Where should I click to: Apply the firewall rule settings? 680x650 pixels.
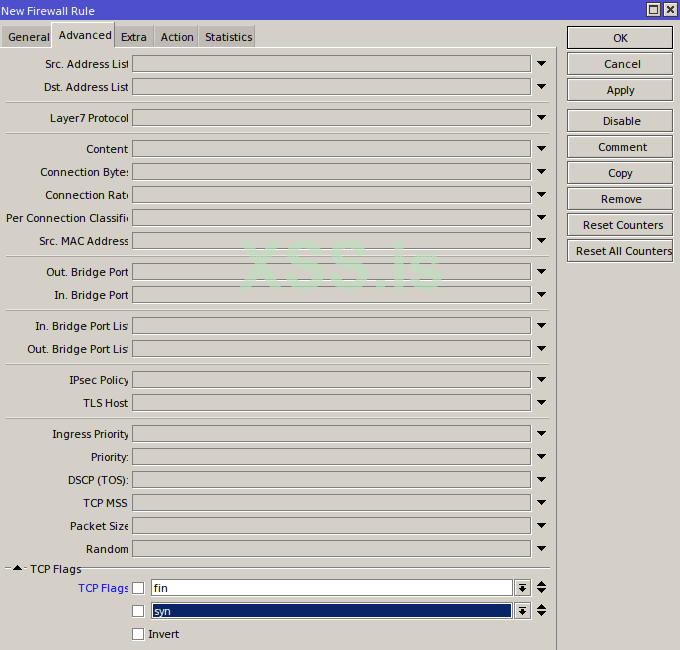[x=620, y=90]
